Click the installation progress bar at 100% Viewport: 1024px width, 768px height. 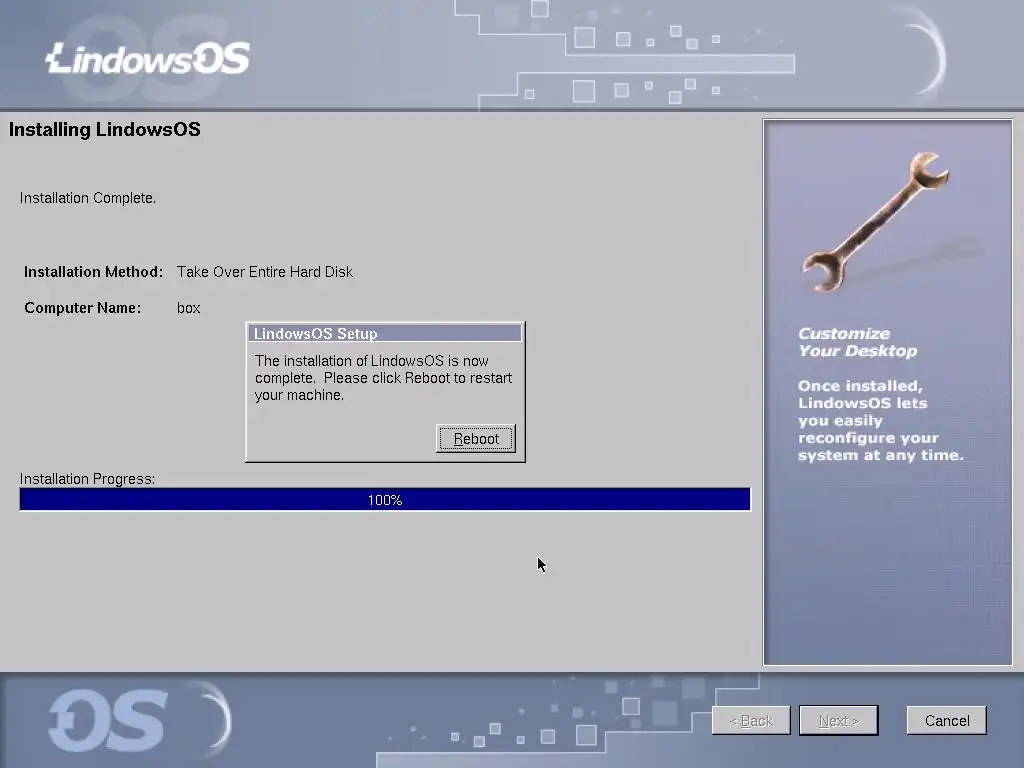[x=385, y=500]
